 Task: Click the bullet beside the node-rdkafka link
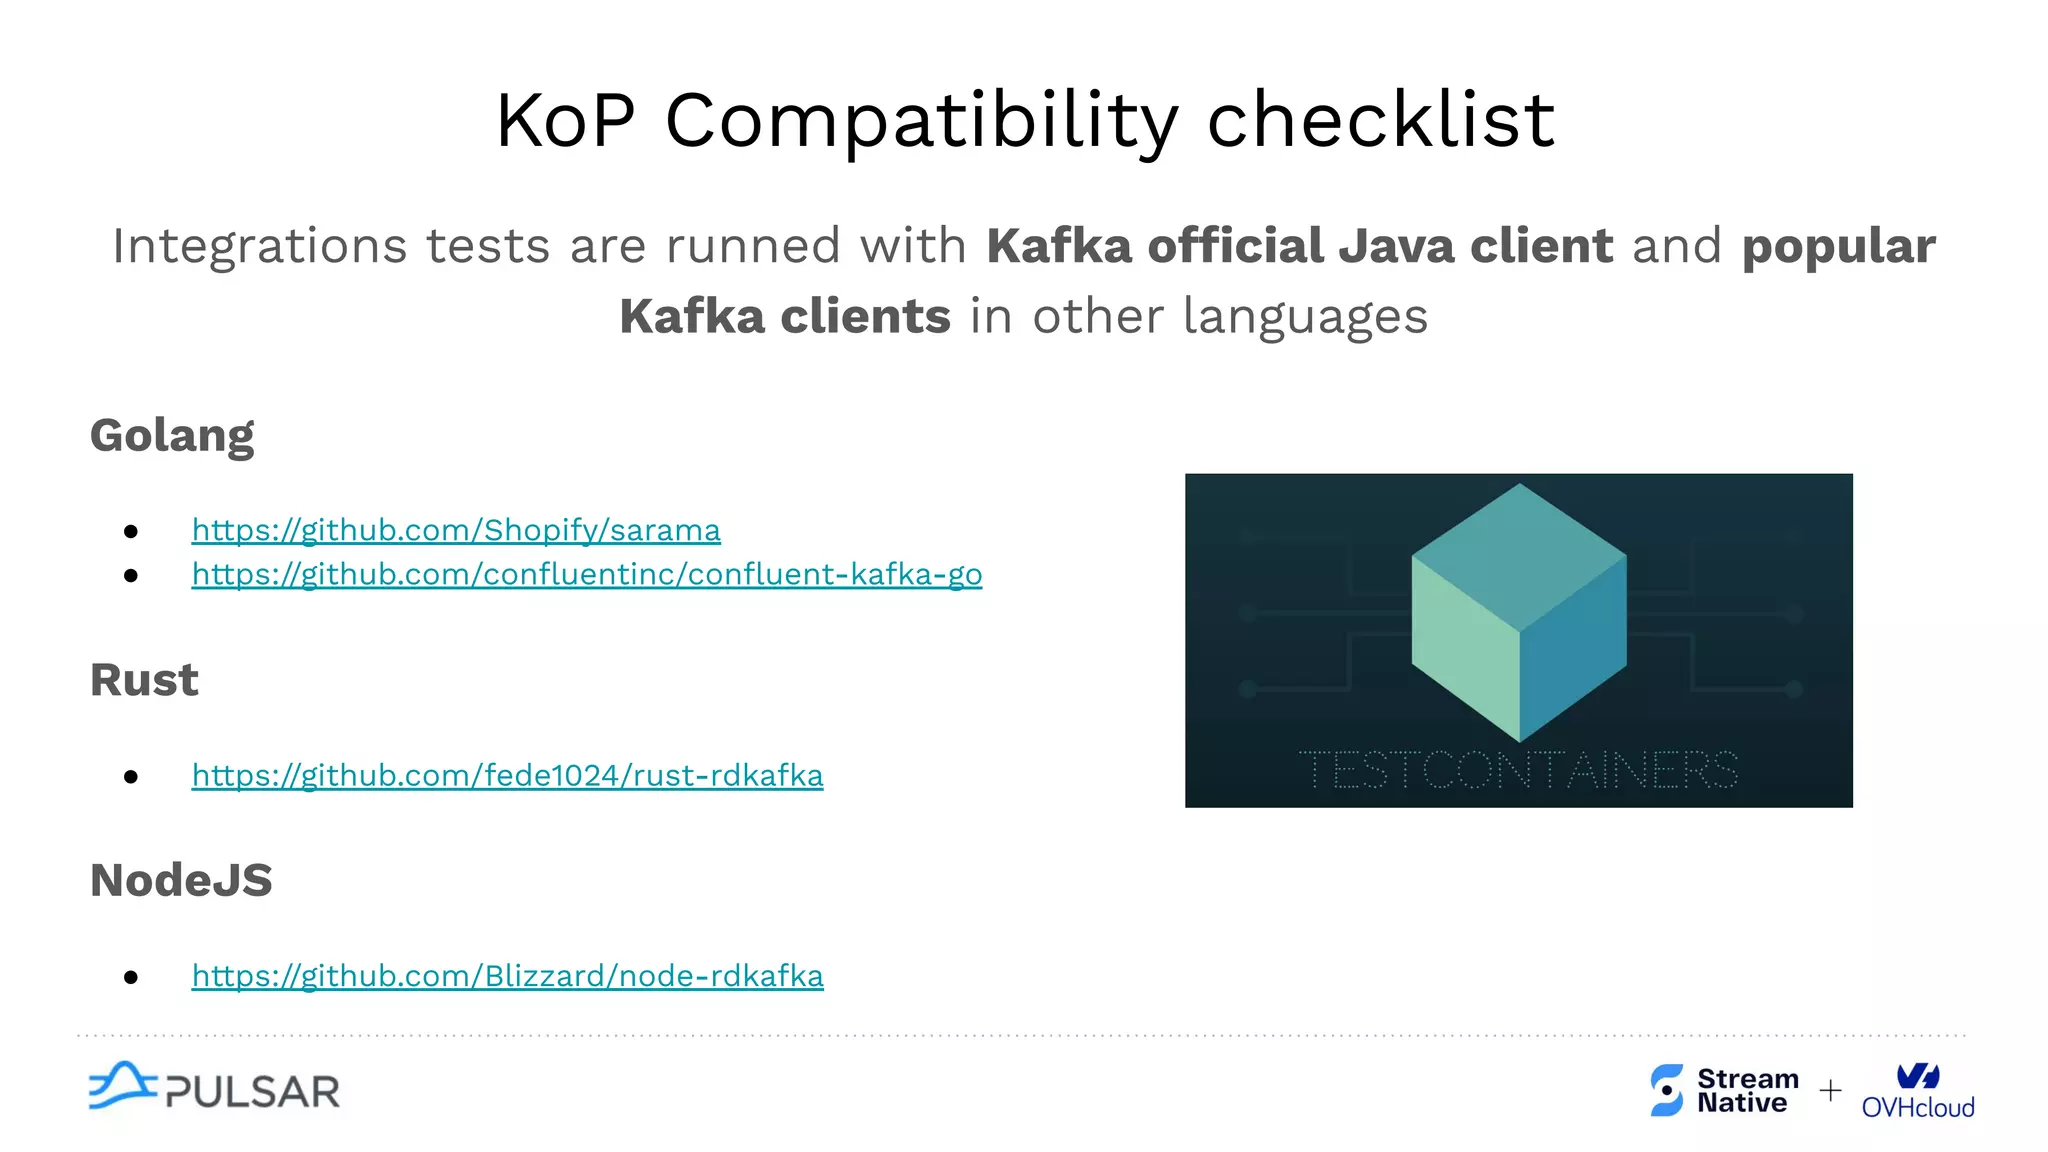point(131,977)
